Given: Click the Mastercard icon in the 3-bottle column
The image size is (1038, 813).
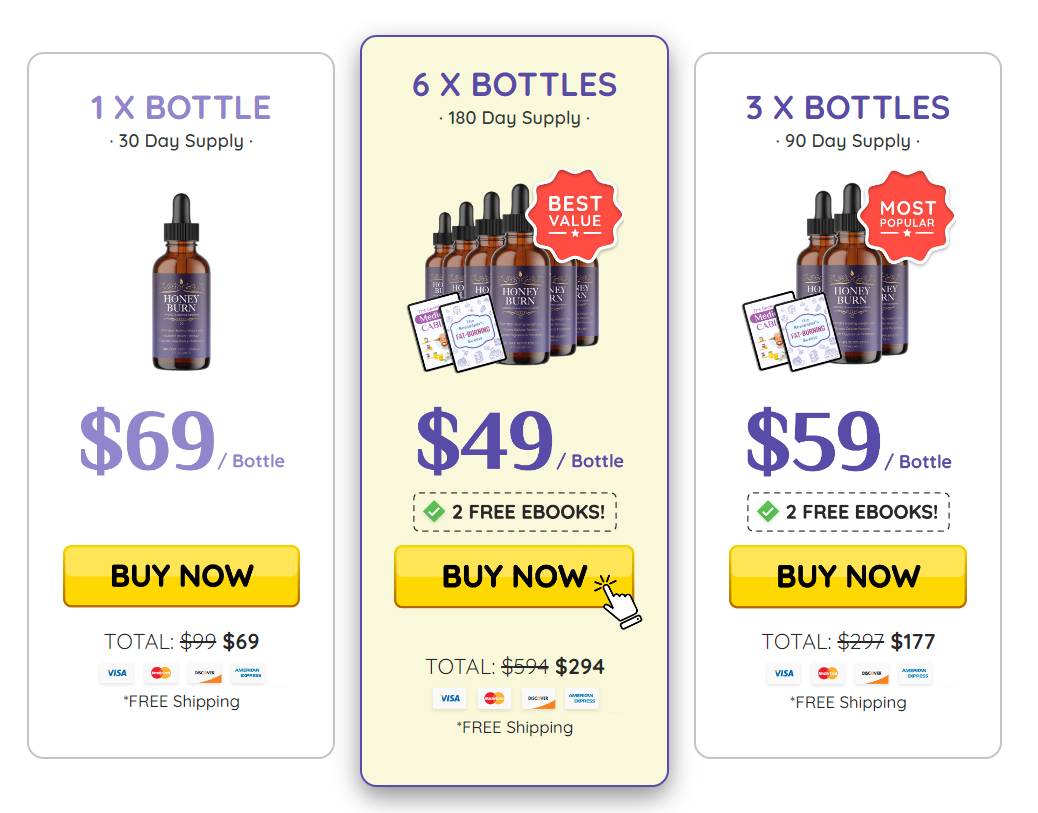Looking at the screenshot, I should [827, 674].
